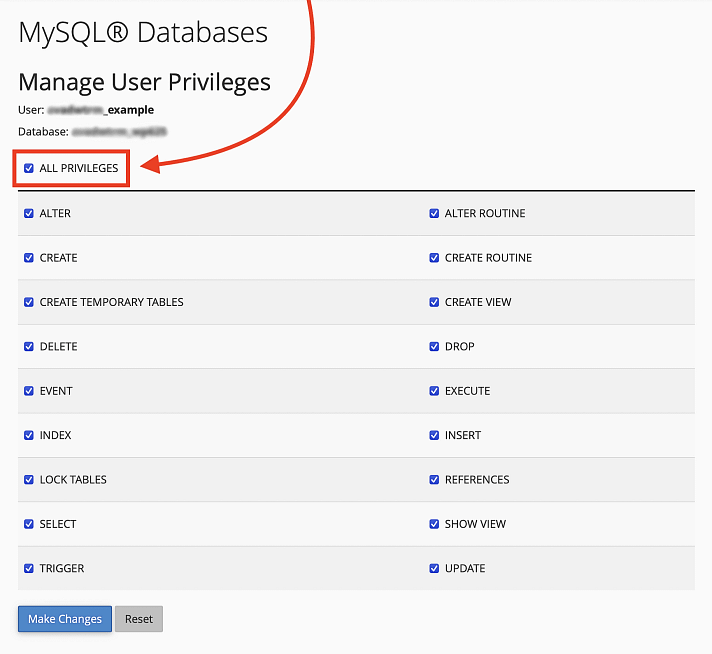
Task: Toggle the CREATE ROUTINE checkbox
Action: [x=434, y=258]
